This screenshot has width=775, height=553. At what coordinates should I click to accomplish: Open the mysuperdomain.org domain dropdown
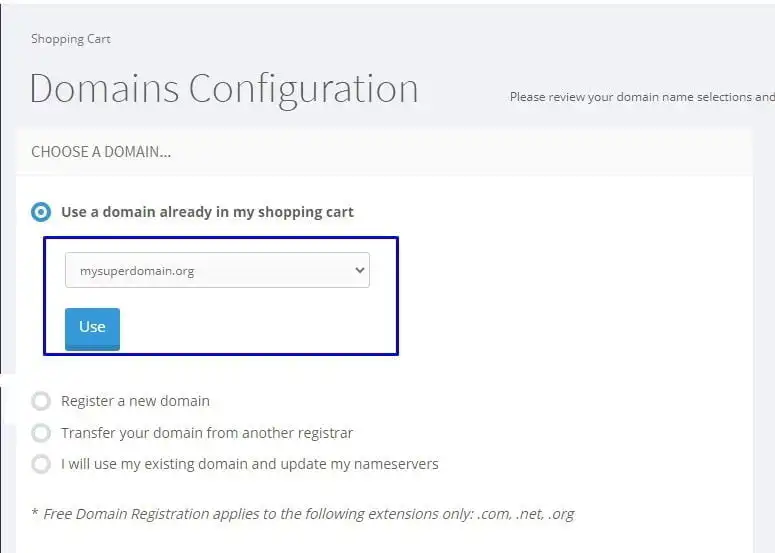click(x=217, y=270)
